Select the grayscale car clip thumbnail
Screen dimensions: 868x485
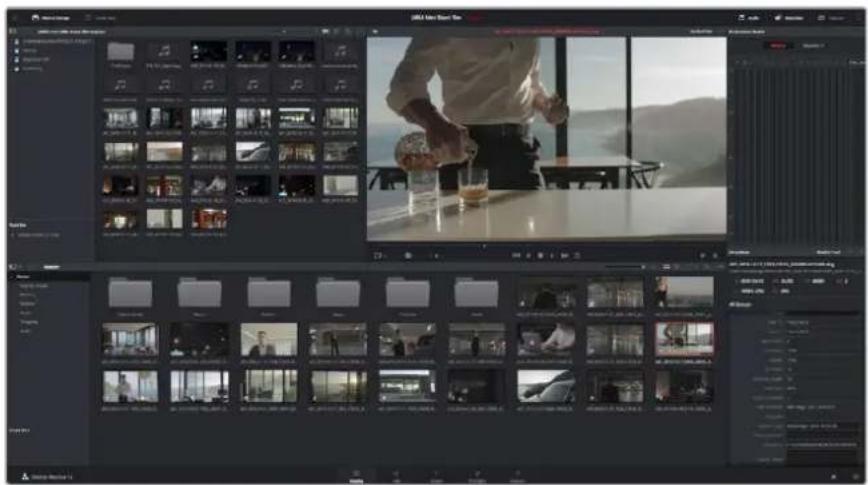[x=546, y=386]
